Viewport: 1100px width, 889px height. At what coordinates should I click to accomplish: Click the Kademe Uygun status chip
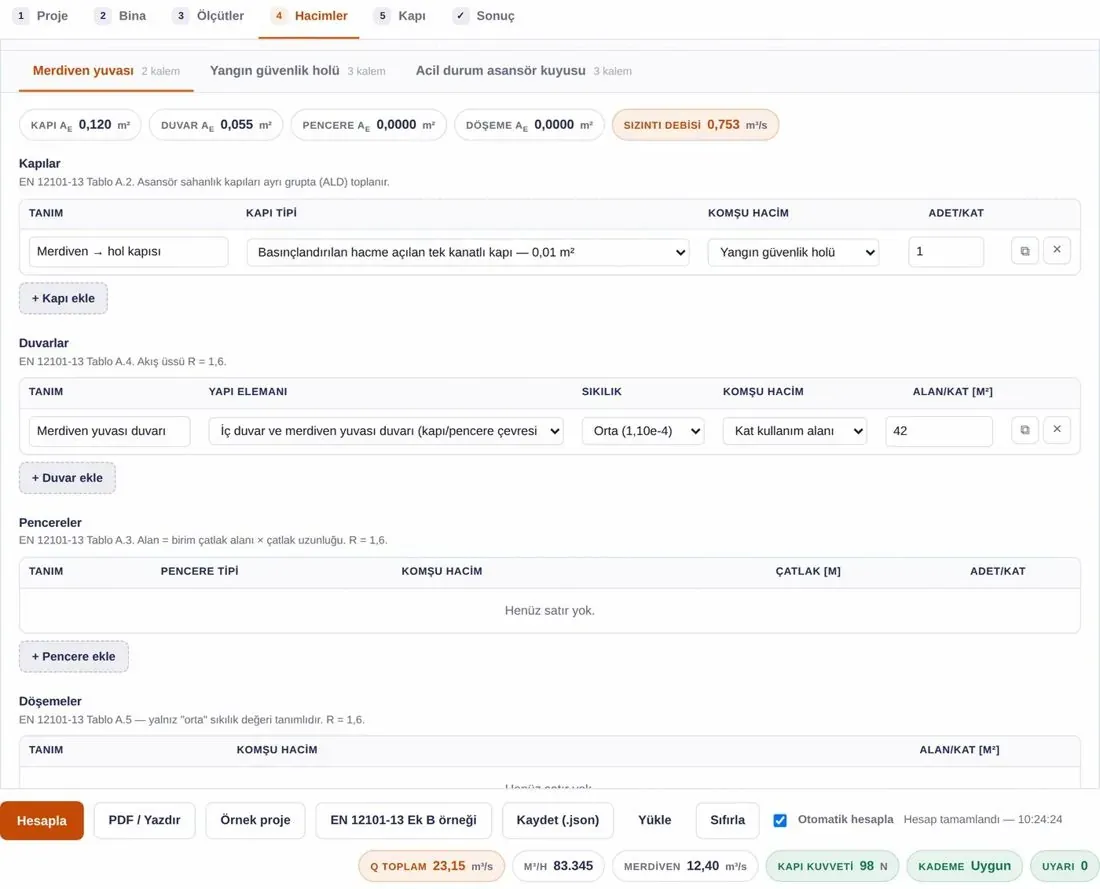click(965, 867)
